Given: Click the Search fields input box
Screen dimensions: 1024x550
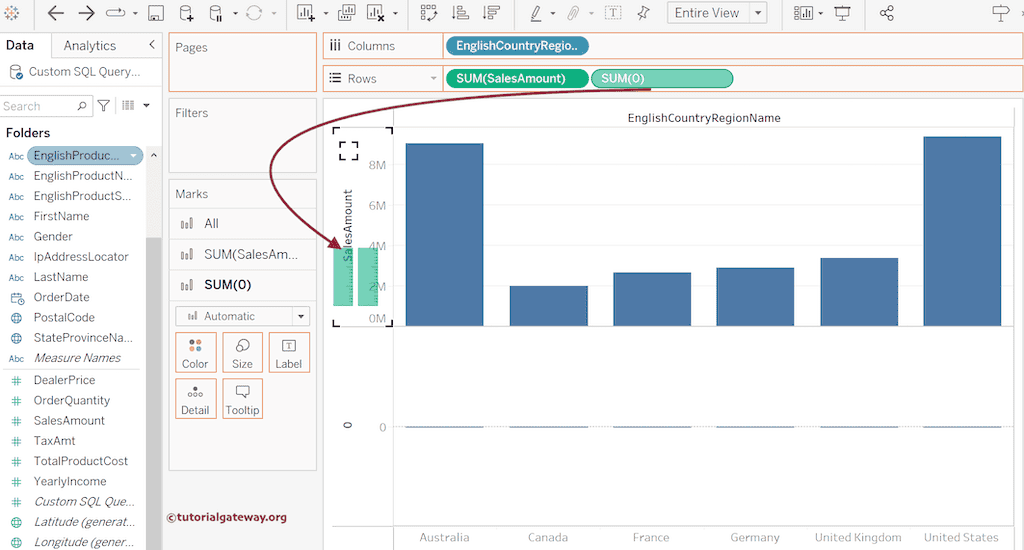Looking at the screenshot, I should click(x=38, y=106).
